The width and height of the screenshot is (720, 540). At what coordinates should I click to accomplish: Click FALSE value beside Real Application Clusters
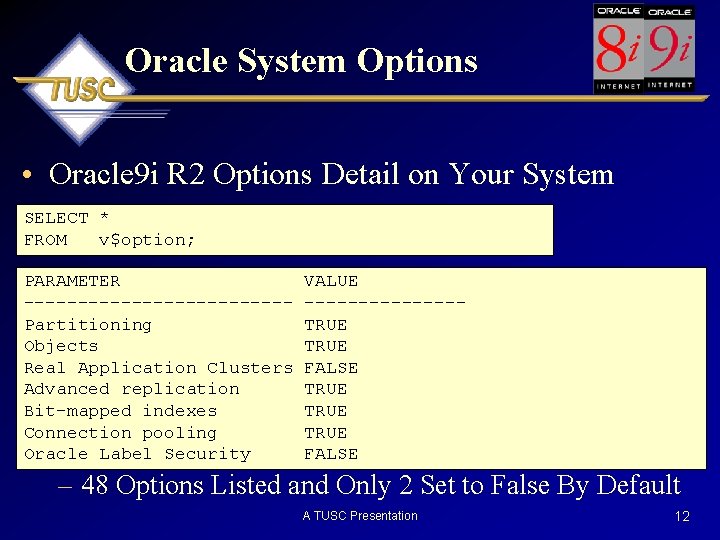331,368
